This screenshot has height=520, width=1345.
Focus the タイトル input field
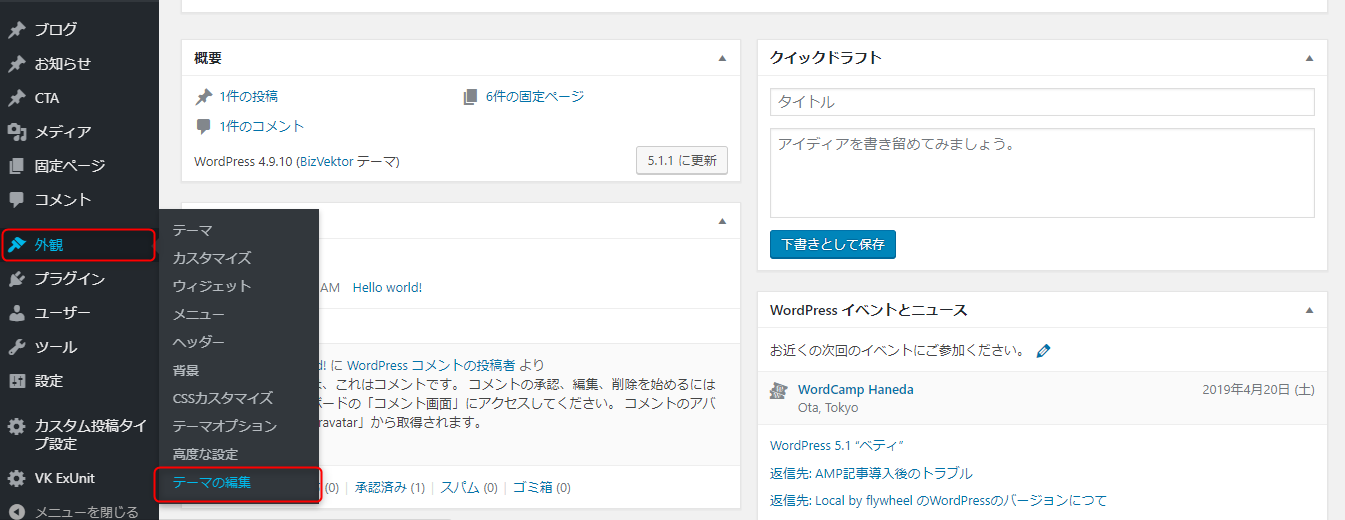(x=1042, y=102)
